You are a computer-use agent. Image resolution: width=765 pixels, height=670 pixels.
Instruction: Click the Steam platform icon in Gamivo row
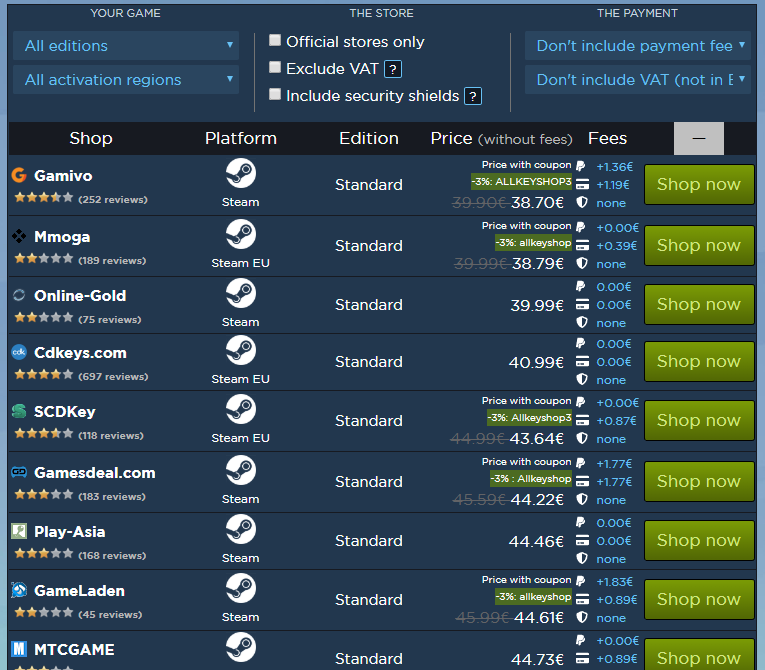coord(240,174)
